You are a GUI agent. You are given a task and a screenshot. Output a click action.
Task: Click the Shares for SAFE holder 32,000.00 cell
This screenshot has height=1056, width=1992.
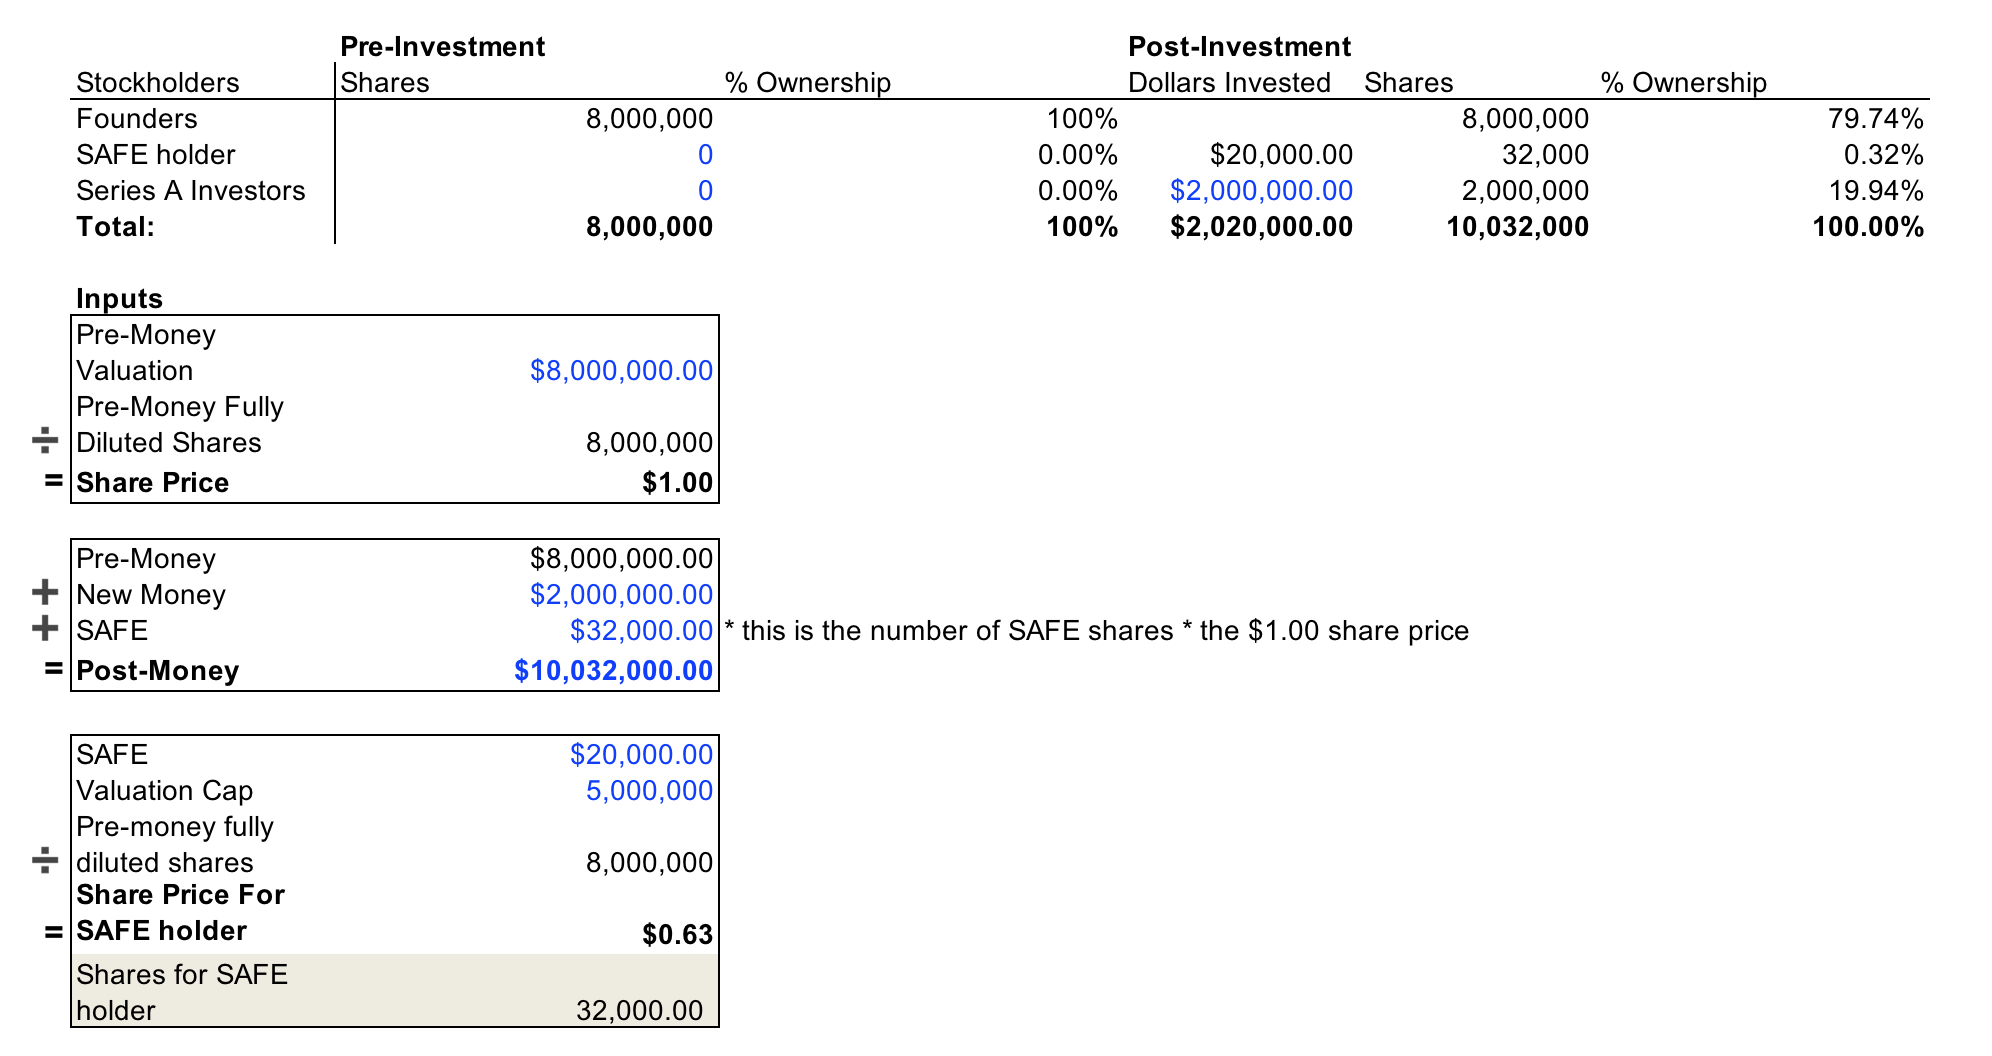coord(639,1011)
